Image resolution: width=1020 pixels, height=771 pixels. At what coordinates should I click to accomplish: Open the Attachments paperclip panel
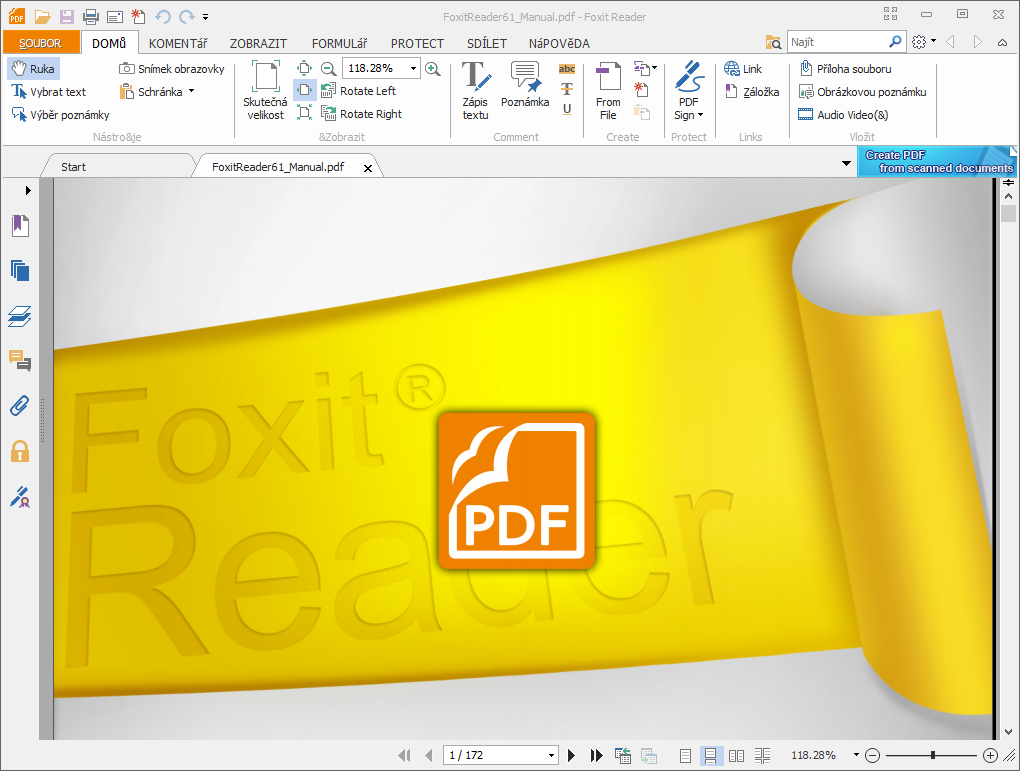(20, 405)
